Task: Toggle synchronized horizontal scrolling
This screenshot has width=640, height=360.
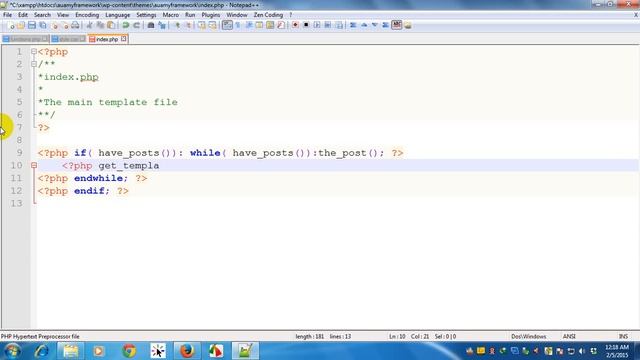Action: point(212,25)
